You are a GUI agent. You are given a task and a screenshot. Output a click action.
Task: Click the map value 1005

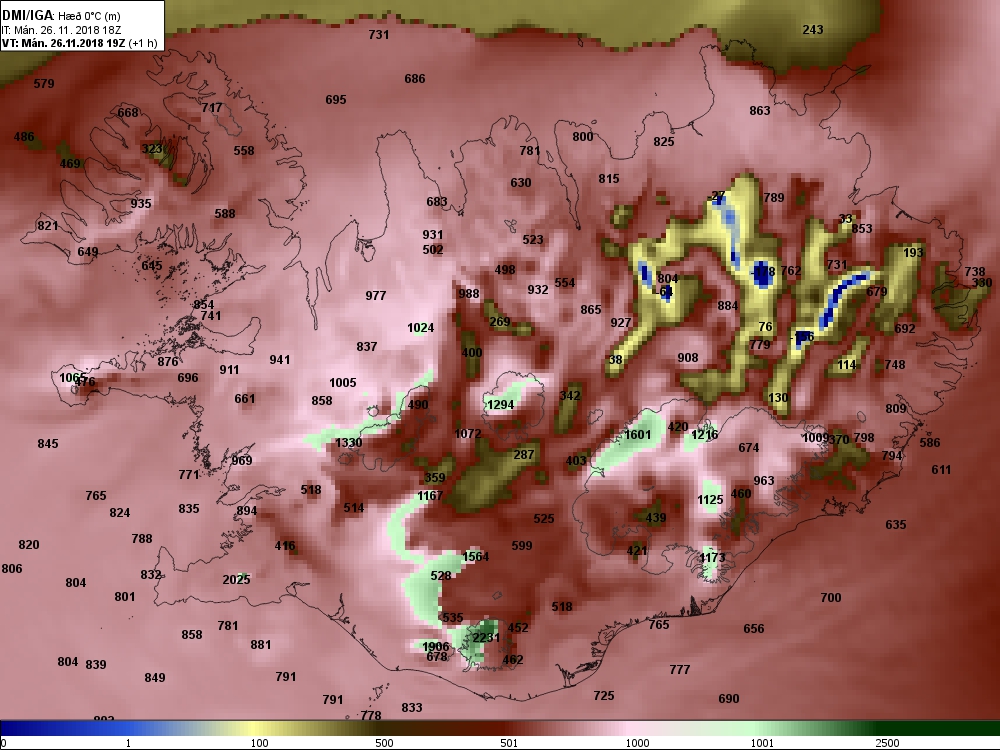(x=342, y=383)
